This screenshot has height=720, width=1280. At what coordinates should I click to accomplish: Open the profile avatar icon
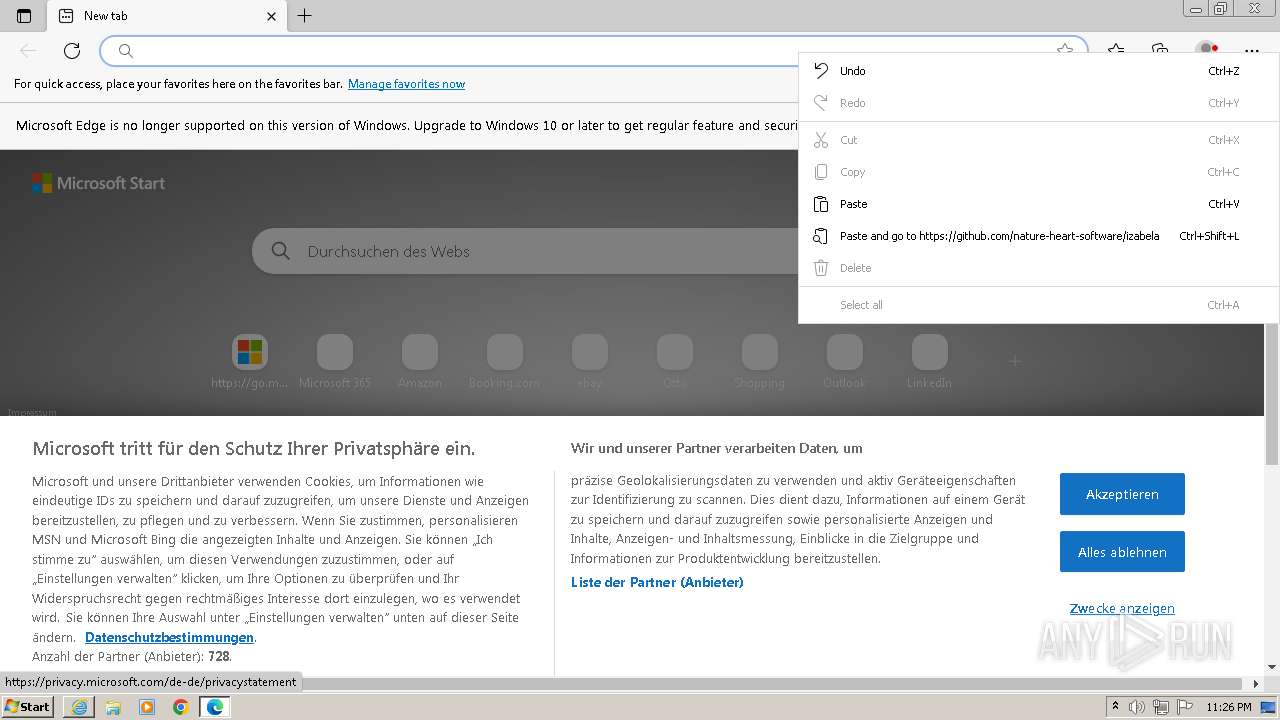coord(1207,49)
